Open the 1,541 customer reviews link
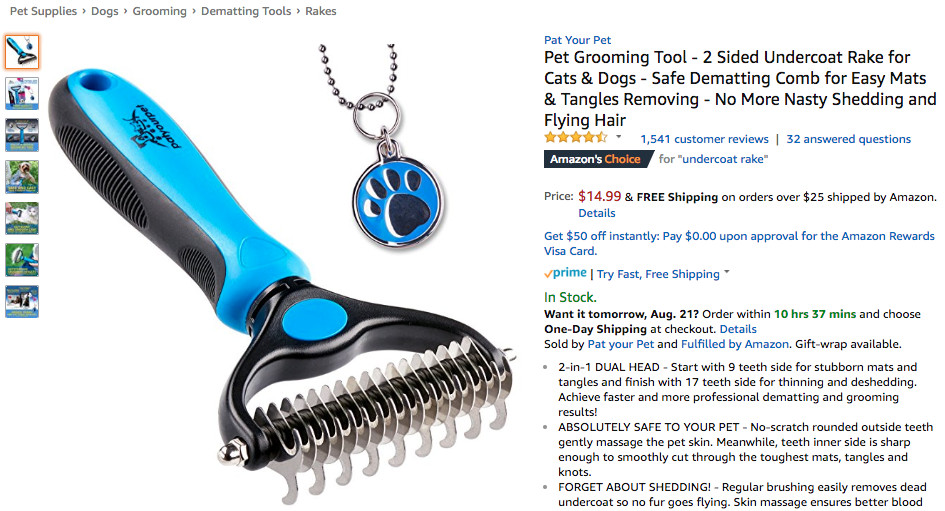The image size is (945, 511). (x=704, y=139)
